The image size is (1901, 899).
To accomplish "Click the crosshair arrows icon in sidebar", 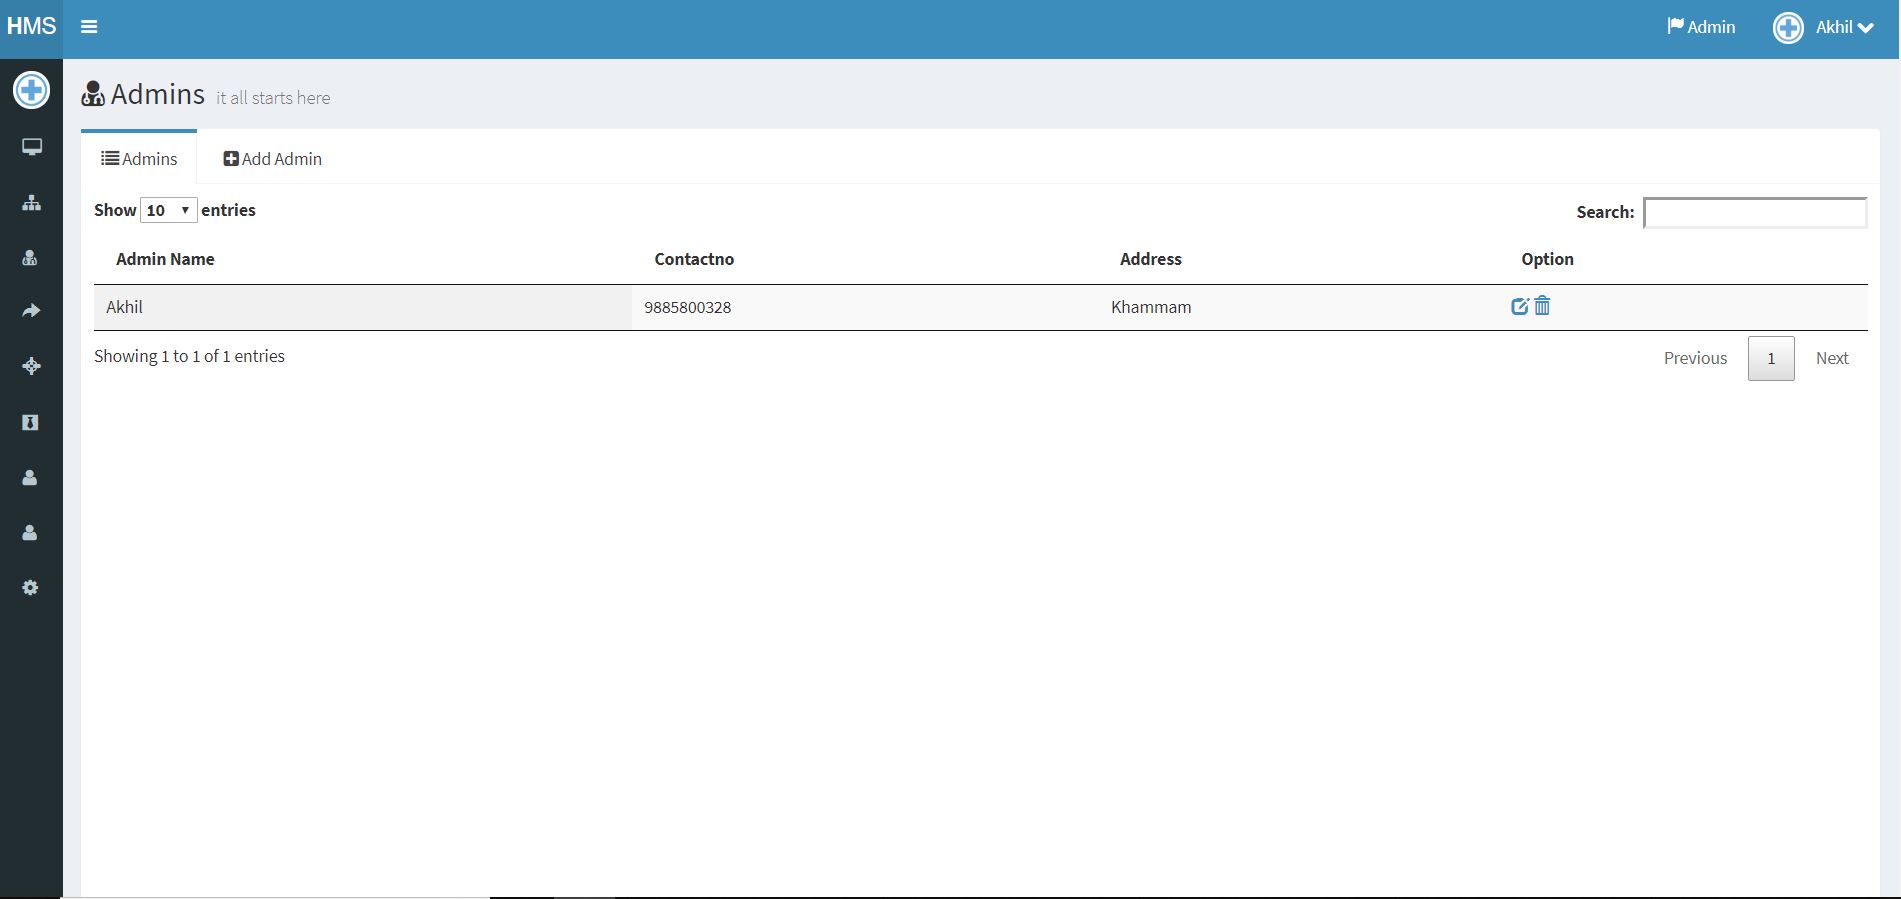I will pyautogui.click(x=31, y=366).
